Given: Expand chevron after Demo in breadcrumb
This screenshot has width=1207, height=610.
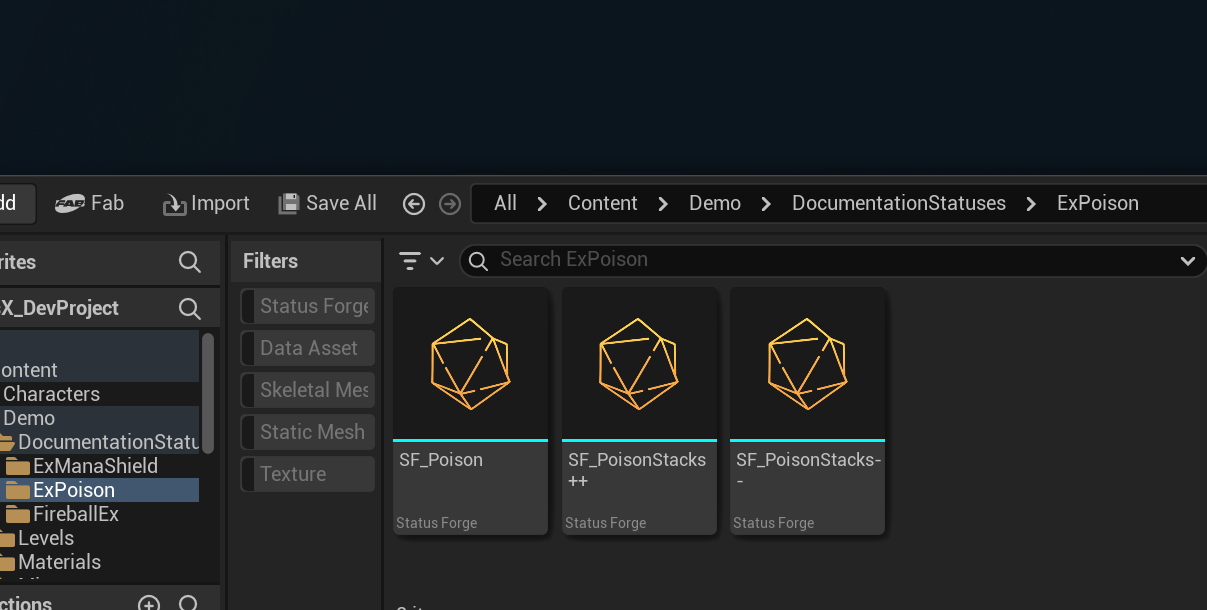Looking at the screenshot, I should coord(766,204).
